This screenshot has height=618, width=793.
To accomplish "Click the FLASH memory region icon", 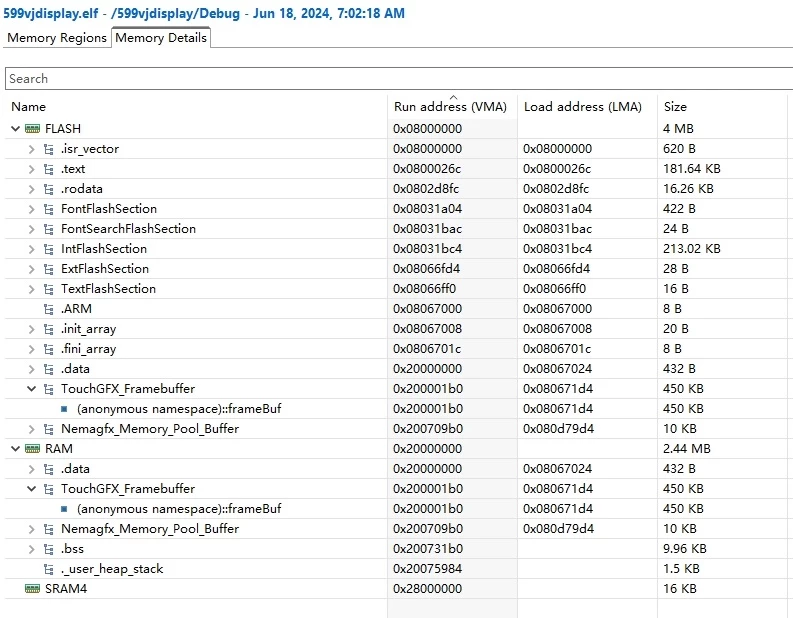I will click(x=32, y=129).
